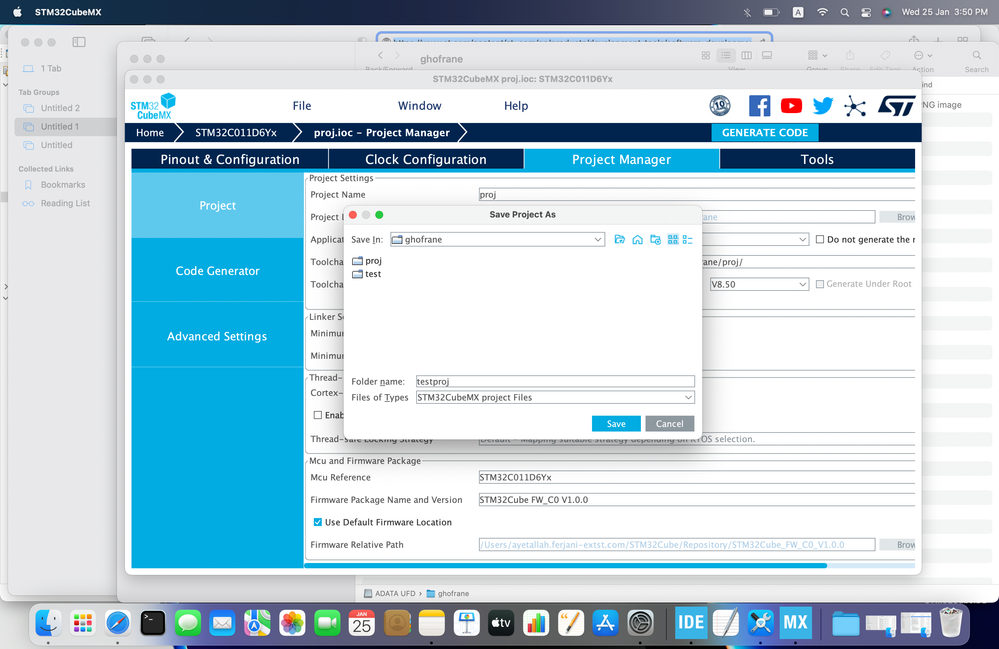
Task: Open Keynote from the dock
Action: point(466,623)
